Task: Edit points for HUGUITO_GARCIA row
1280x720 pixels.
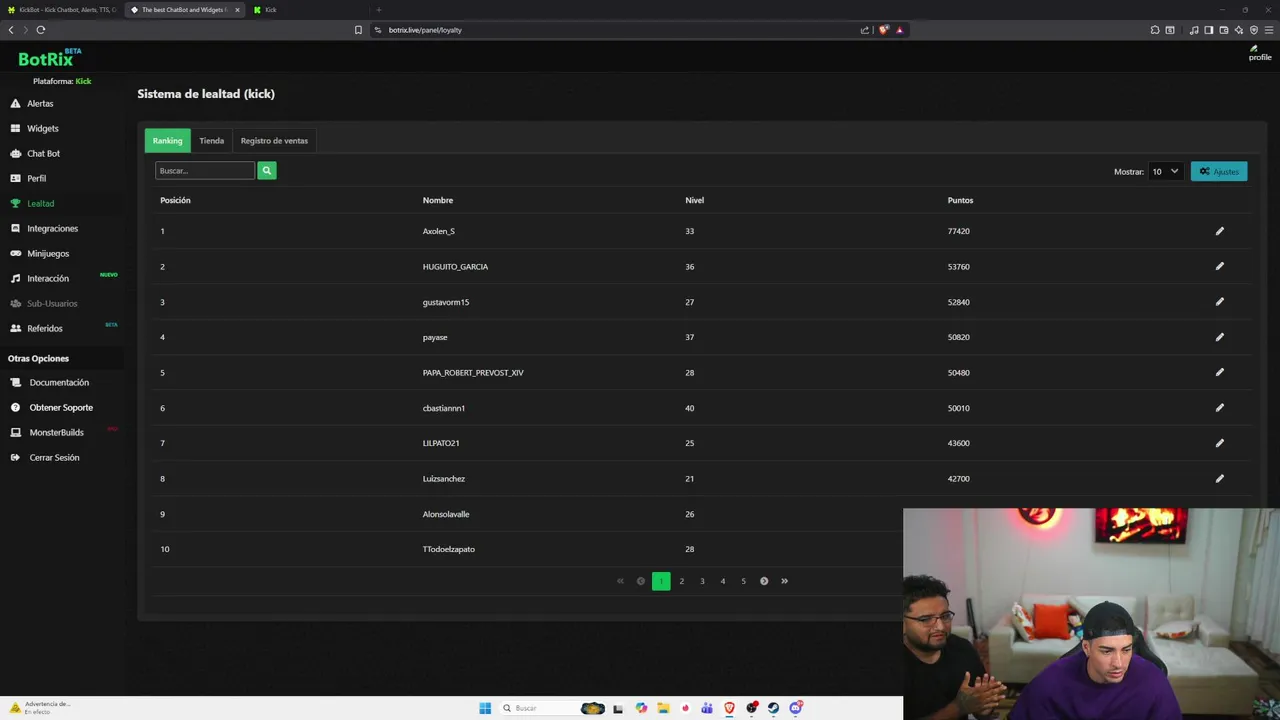Action: click(x=1219, y=266)
